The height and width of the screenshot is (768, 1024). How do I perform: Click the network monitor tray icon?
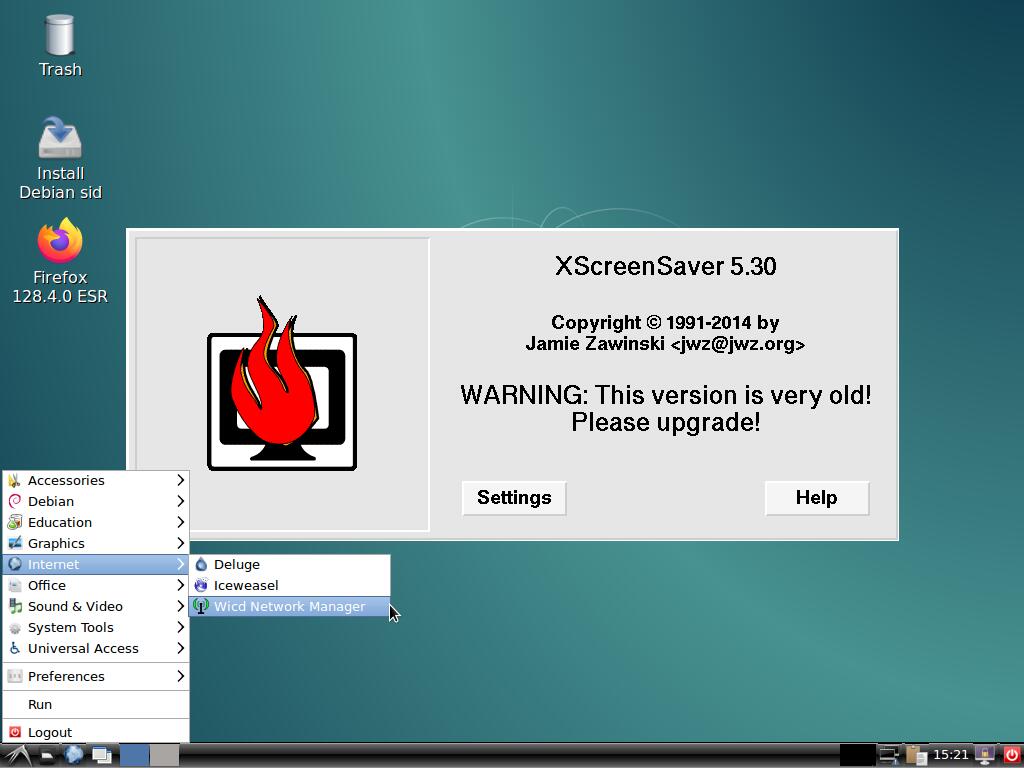pos(889,756)
